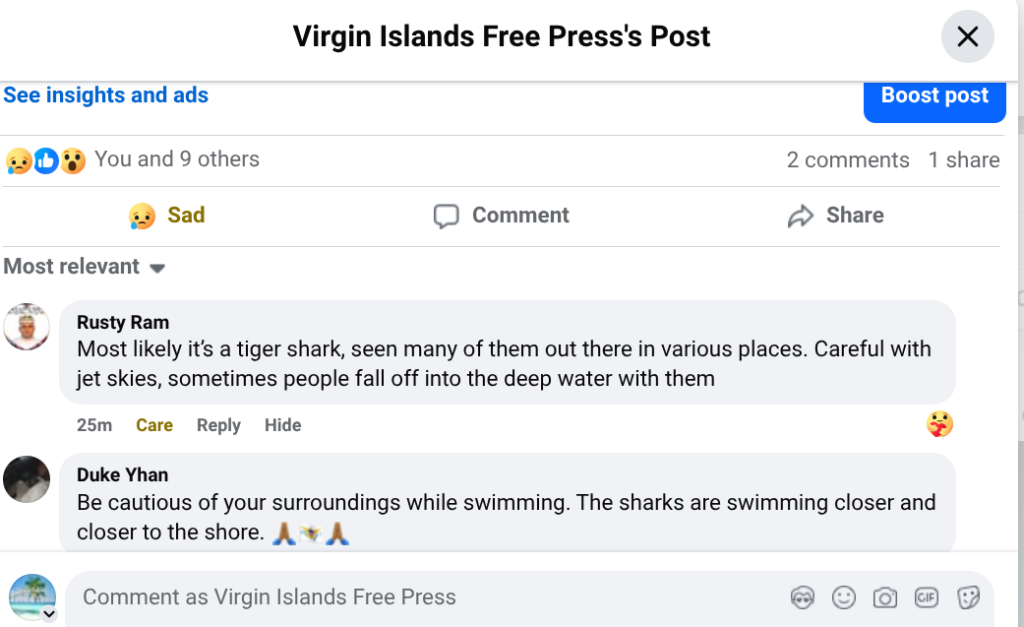
Task: Close the Virgin Islands Free Press post dialog
Action: point(967,37)
